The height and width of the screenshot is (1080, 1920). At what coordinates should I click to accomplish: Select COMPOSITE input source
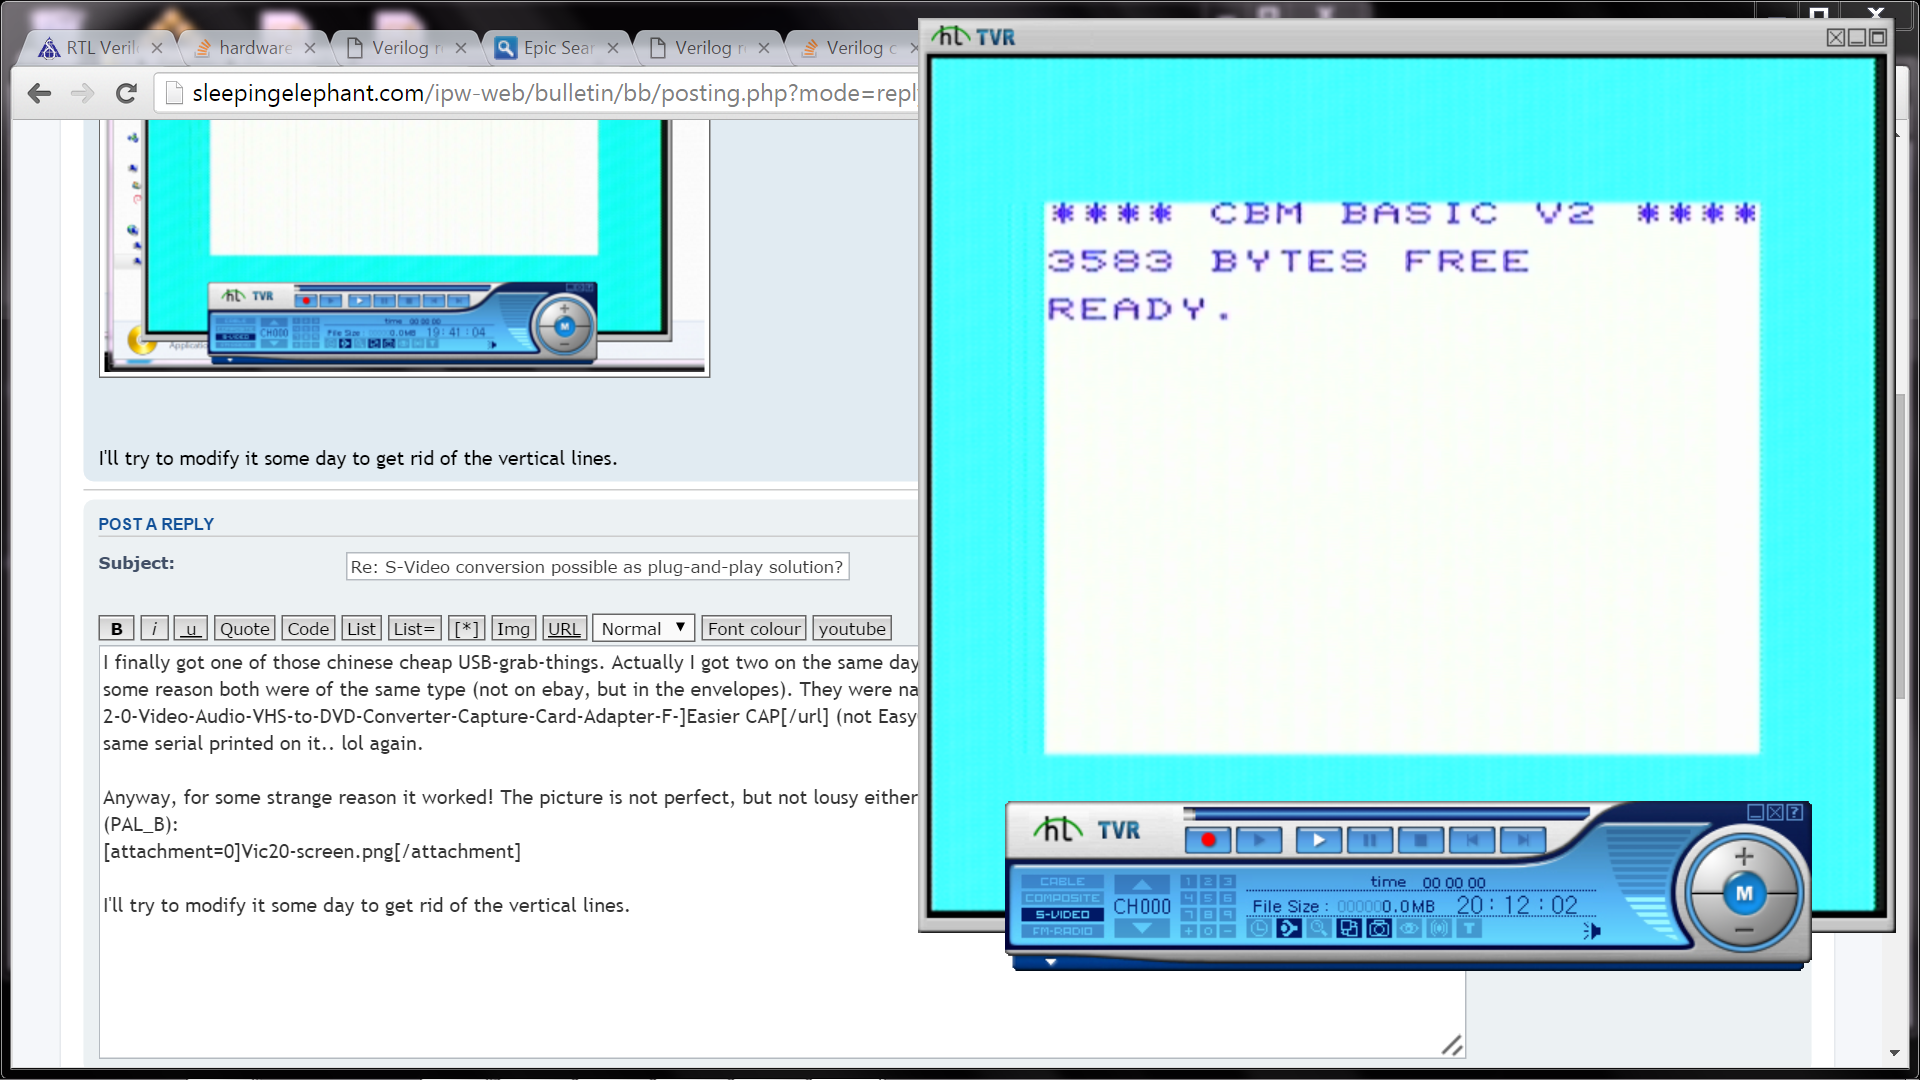tap(1062, 898)
